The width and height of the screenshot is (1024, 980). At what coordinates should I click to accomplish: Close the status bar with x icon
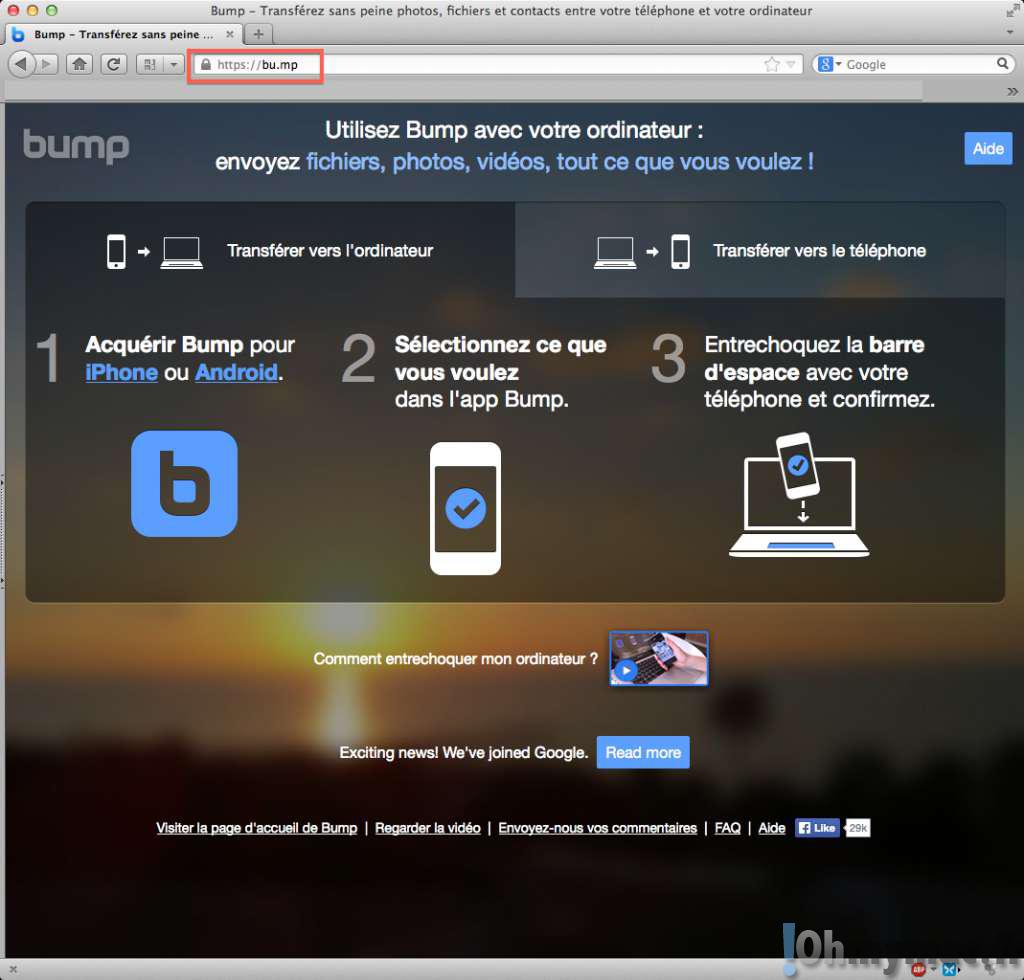pos(12,970)
